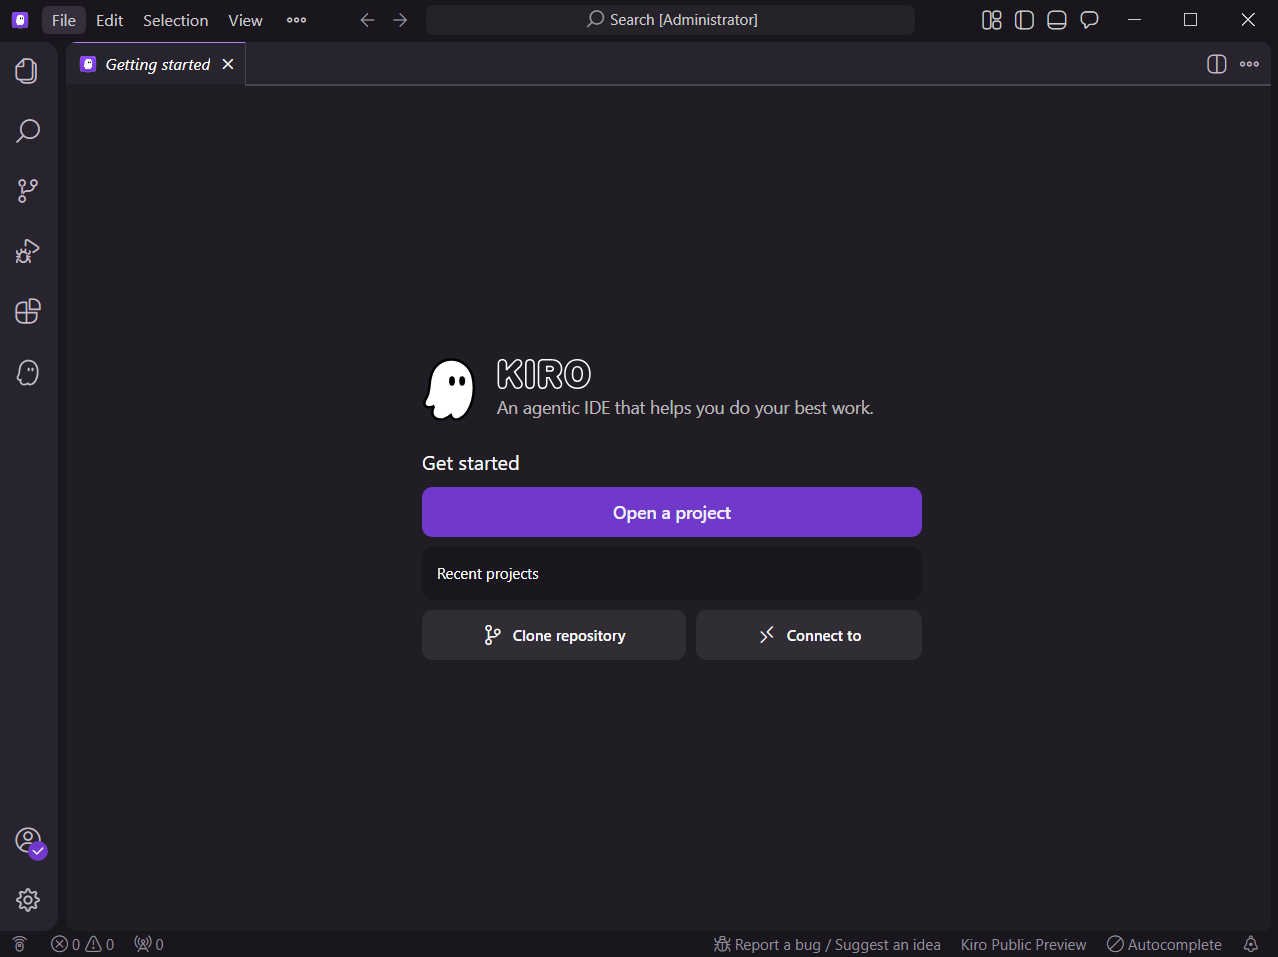Open Source Control view
The height and width of the screenshot is (957, 1278).
click(x=27, y=191)
